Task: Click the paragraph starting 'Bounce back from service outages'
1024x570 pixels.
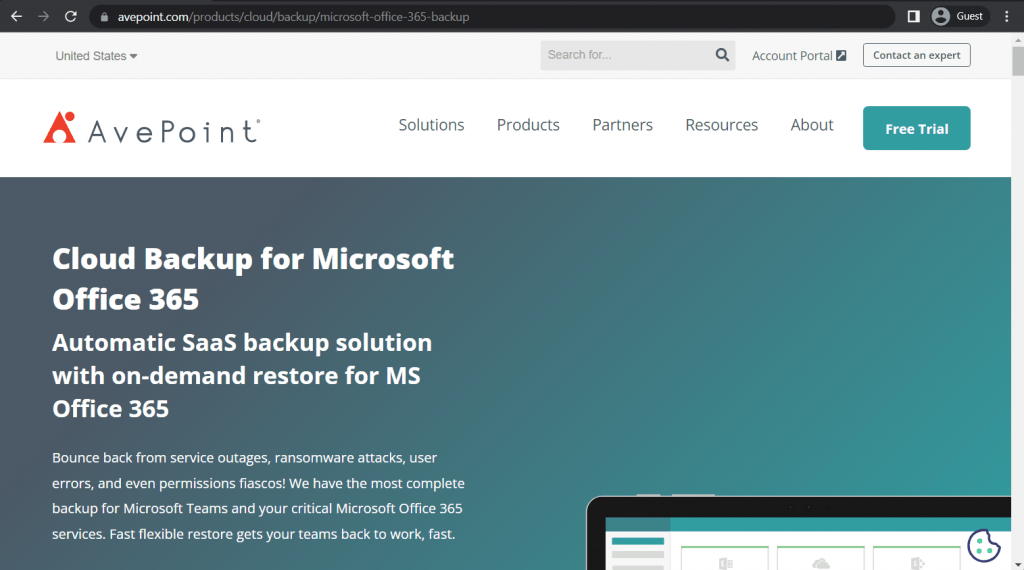Action: coord(258,496)
